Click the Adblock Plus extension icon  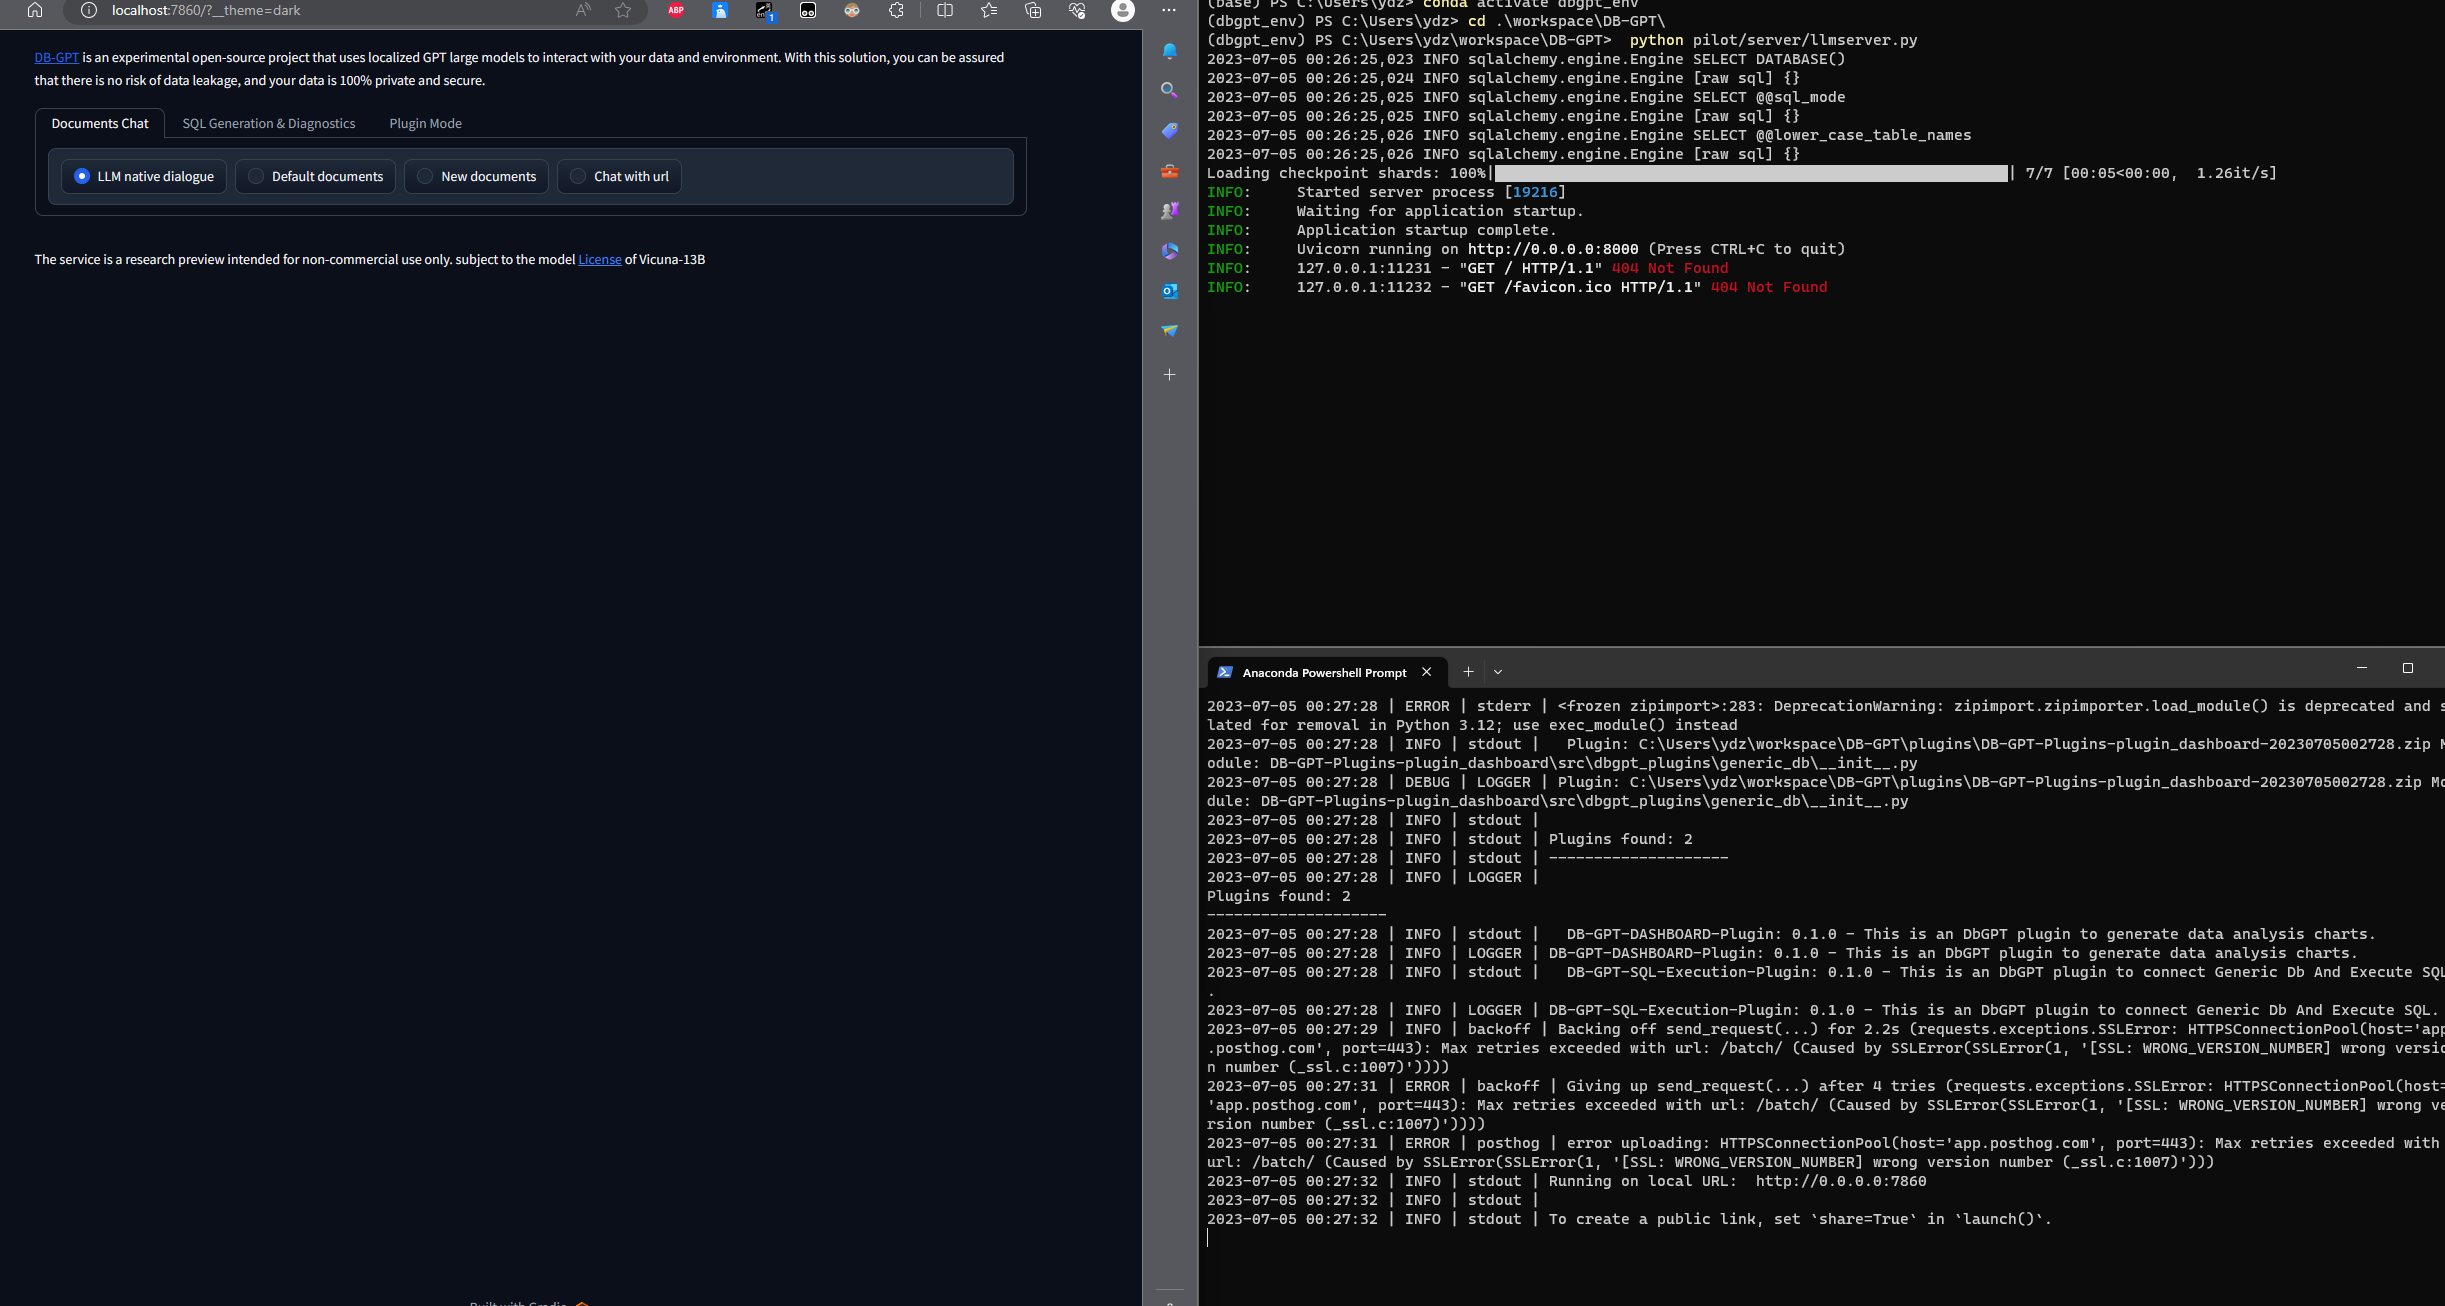point(676,10)
